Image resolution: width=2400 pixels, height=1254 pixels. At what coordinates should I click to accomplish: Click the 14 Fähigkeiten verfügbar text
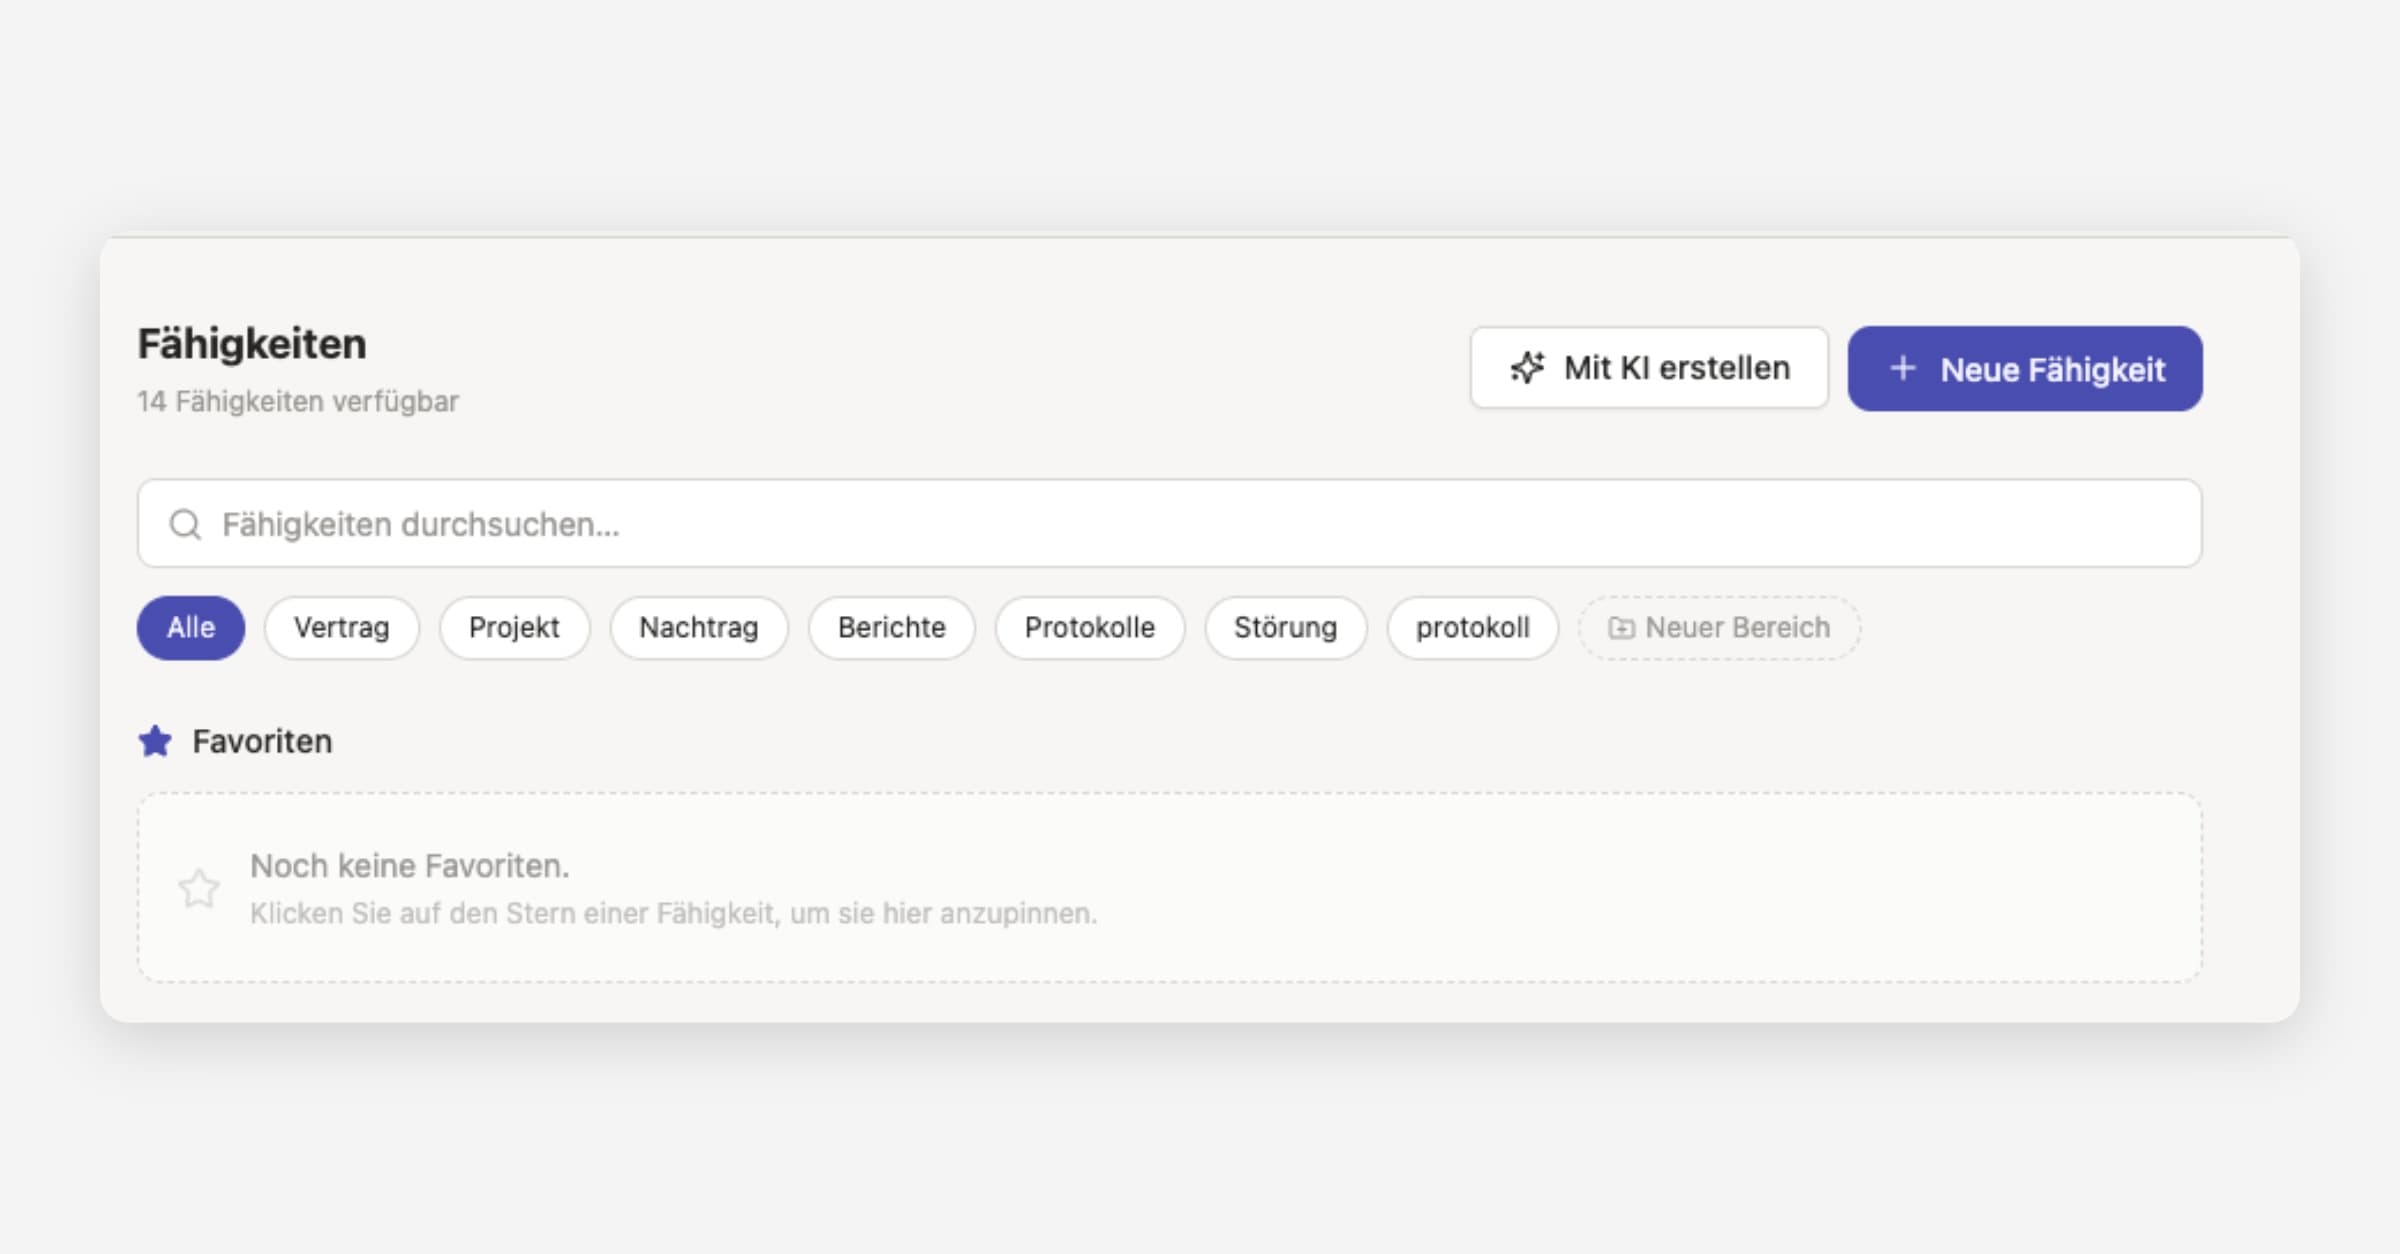pyautogui.click(x=298, y=401)
